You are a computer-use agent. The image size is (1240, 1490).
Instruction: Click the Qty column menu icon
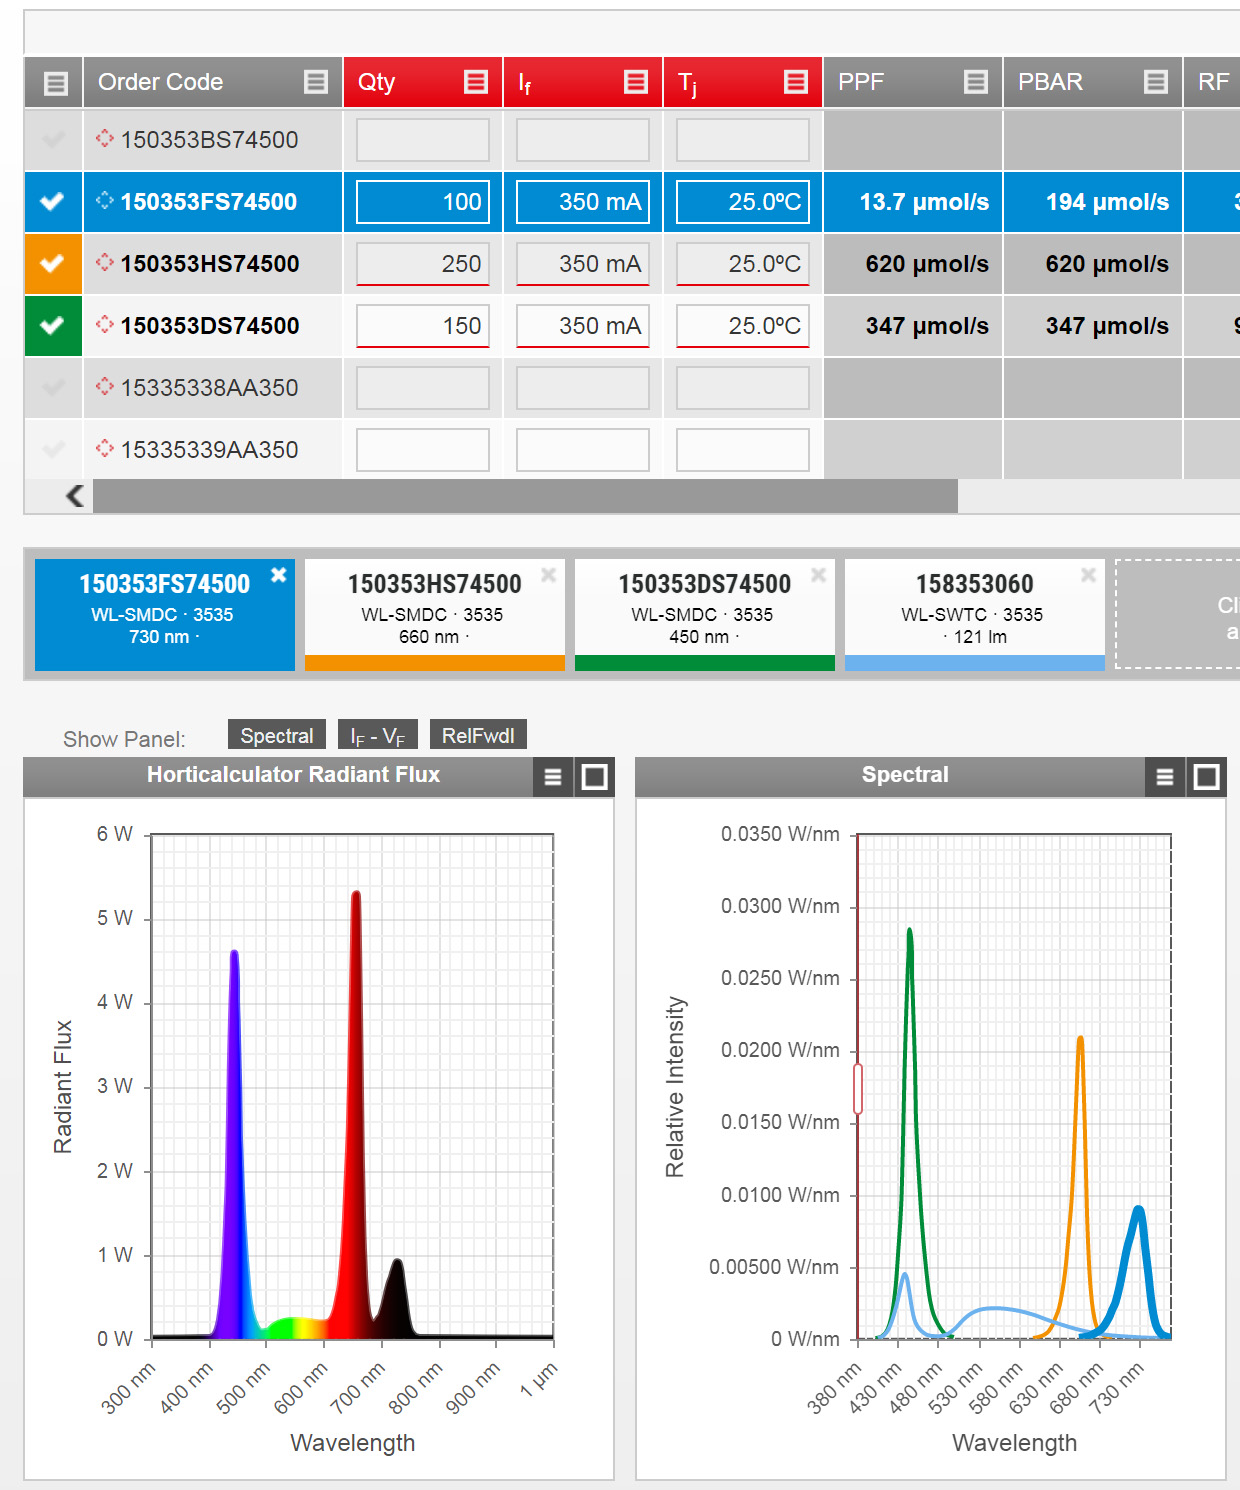pyautogui.click(x=476, y=82)
